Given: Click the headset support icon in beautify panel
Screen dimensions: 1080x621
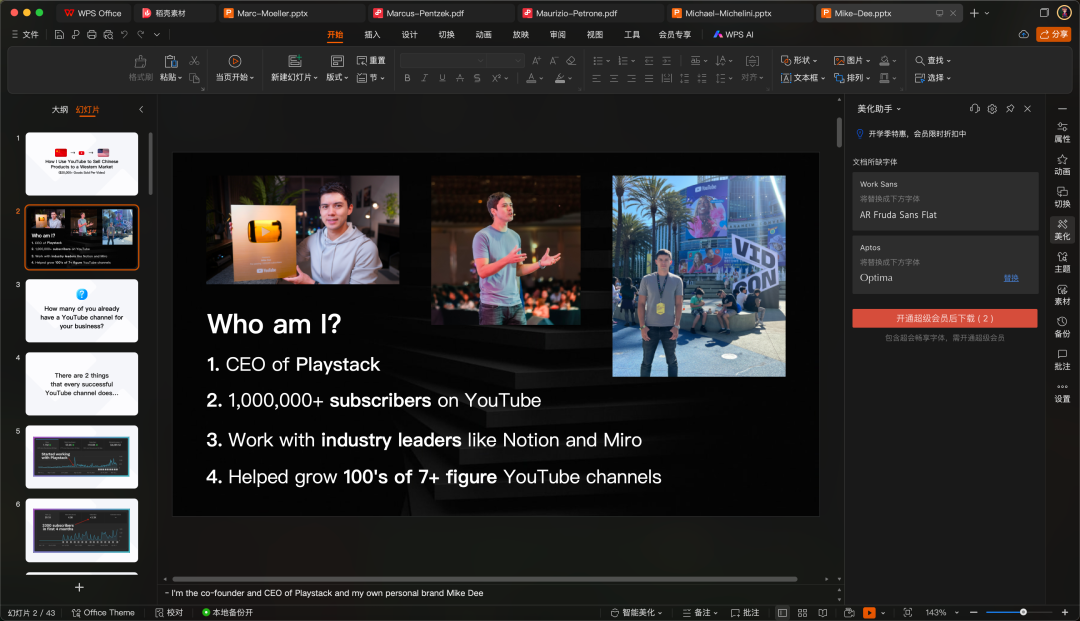Looking at the screenshot, I should click(975, 109).
